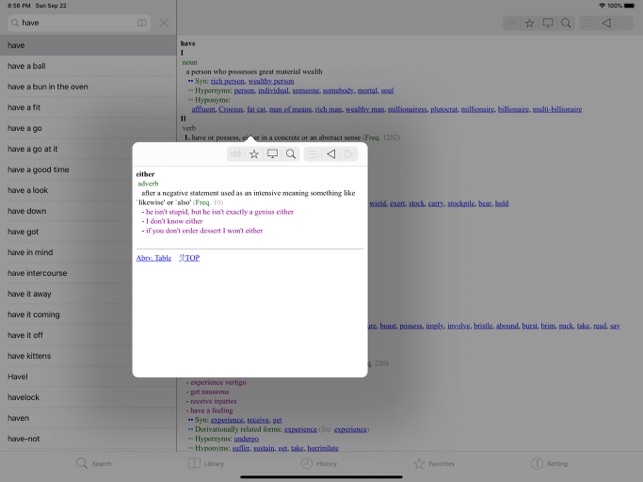643x482 pixels.
Task: Open the Setting tab
Action: click(x=549, y=464)
